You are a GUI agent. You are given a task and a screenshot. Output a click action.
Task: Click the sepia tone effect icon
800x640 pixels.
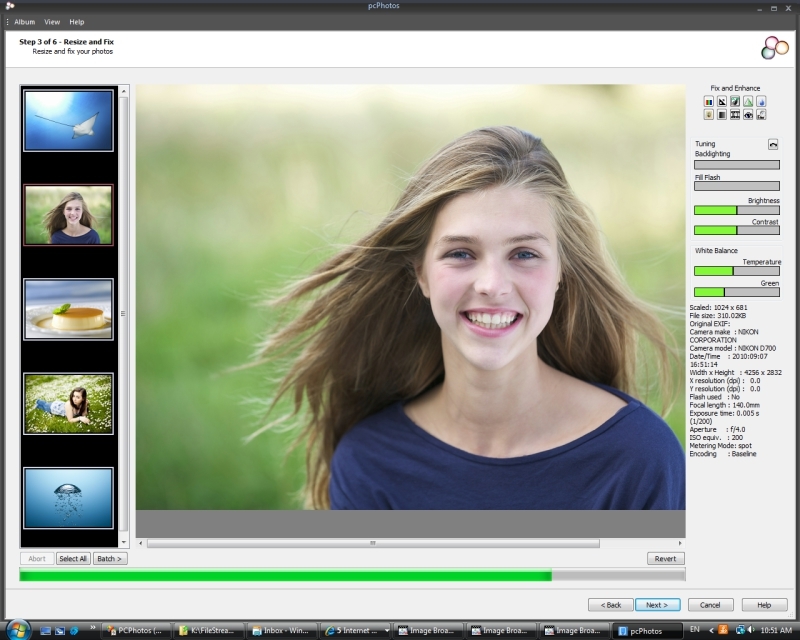point(708,115)
